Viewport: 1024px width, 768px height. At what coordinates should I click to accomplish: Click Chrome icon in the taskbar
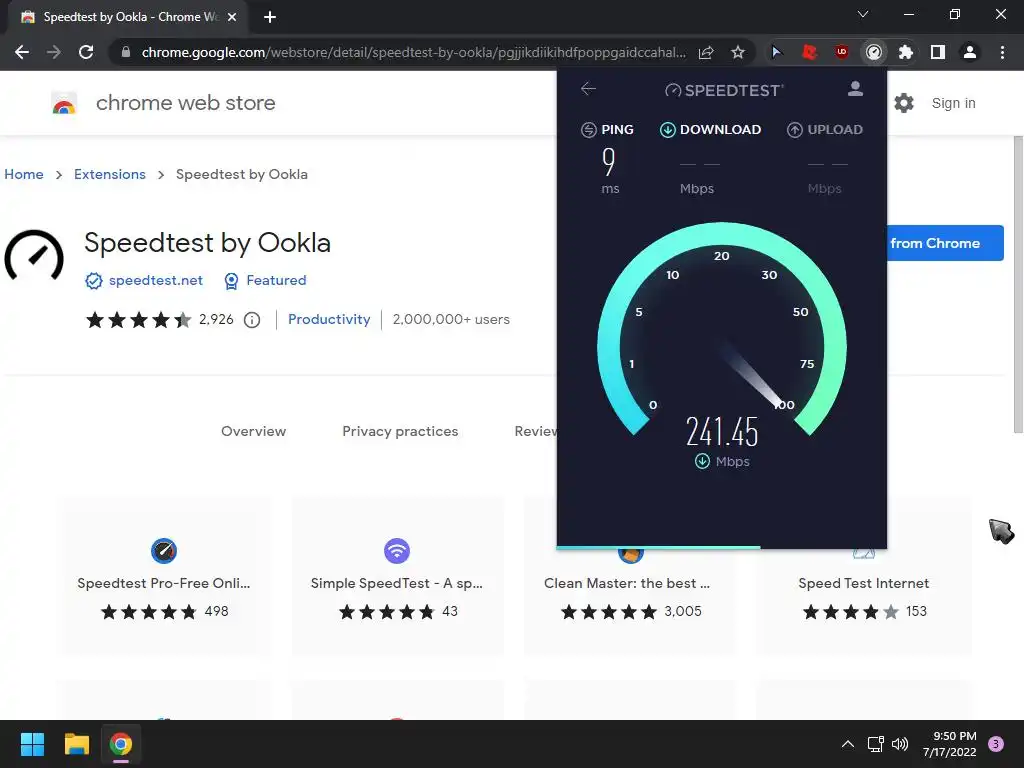(x=121, y=744)
